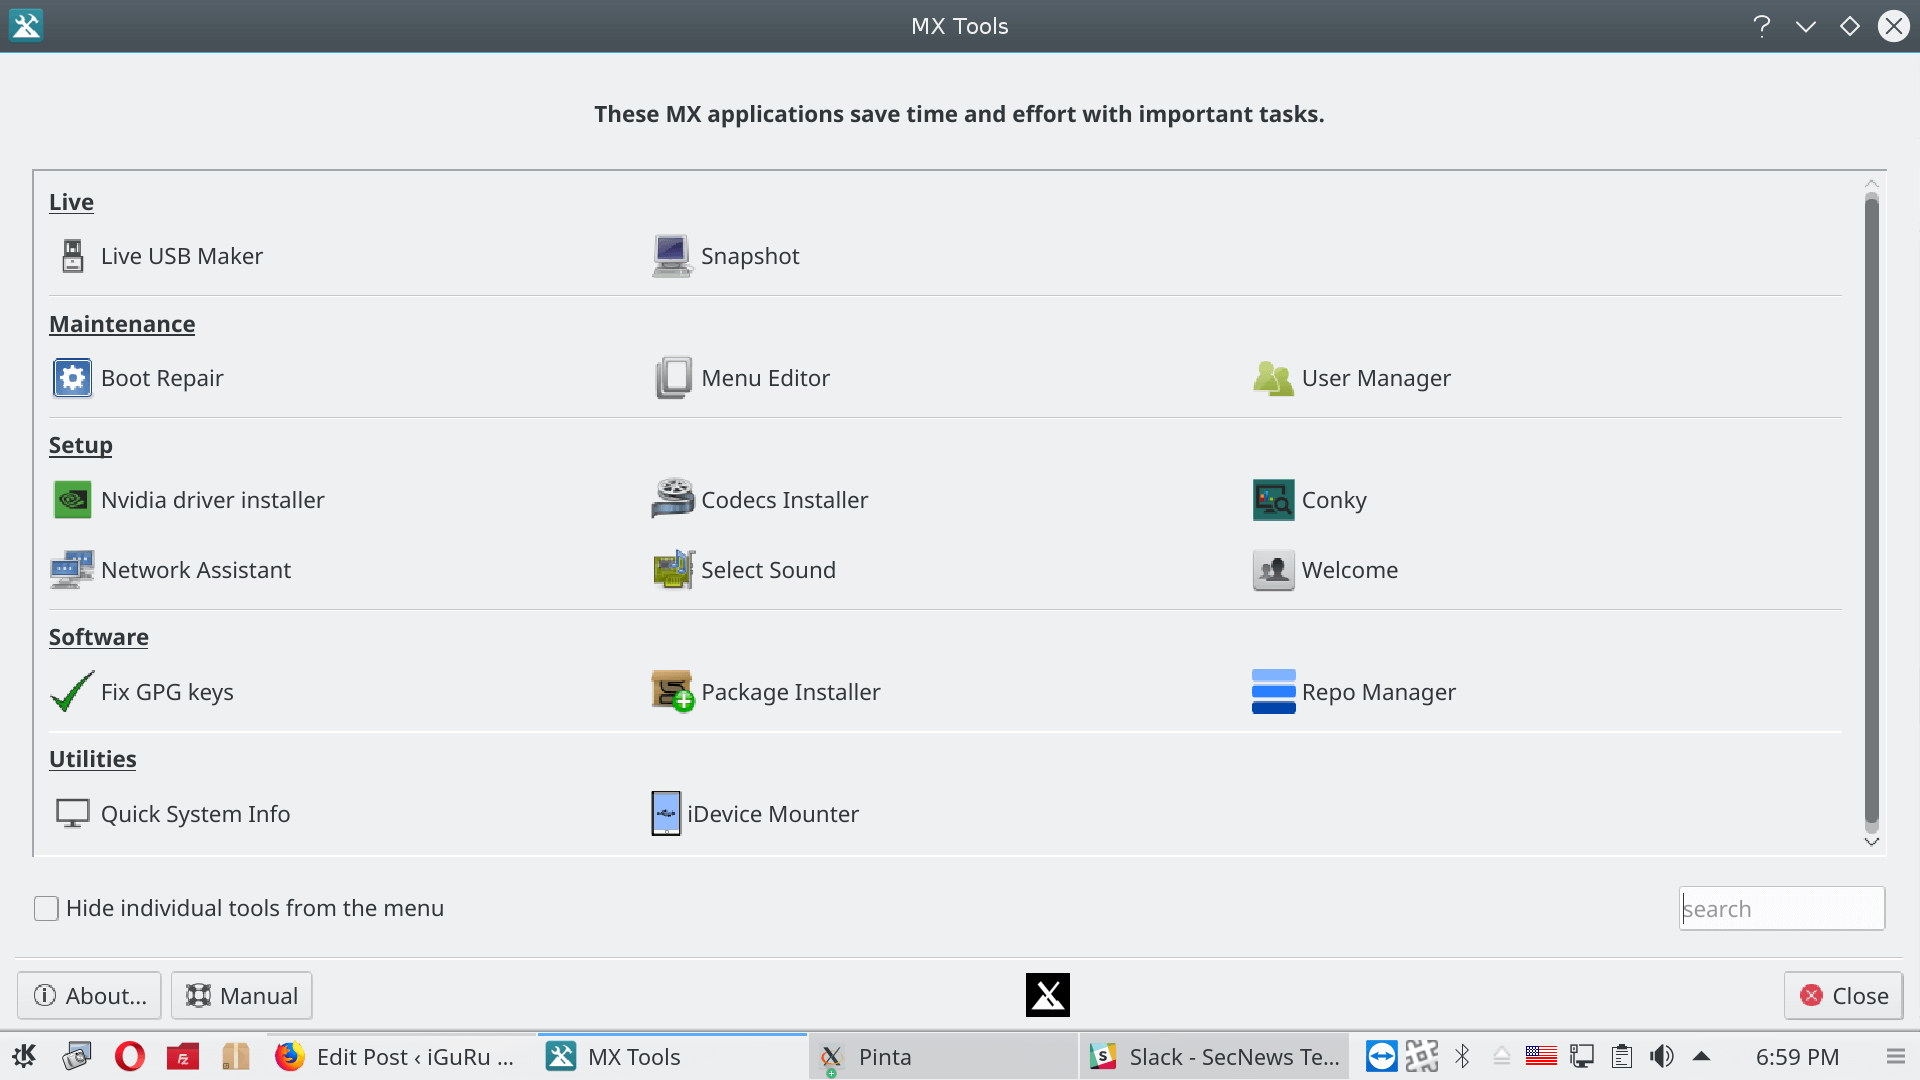This screenshot has height=1080, width=1920.
Task: Click the Live section heading
Action: 71,202
